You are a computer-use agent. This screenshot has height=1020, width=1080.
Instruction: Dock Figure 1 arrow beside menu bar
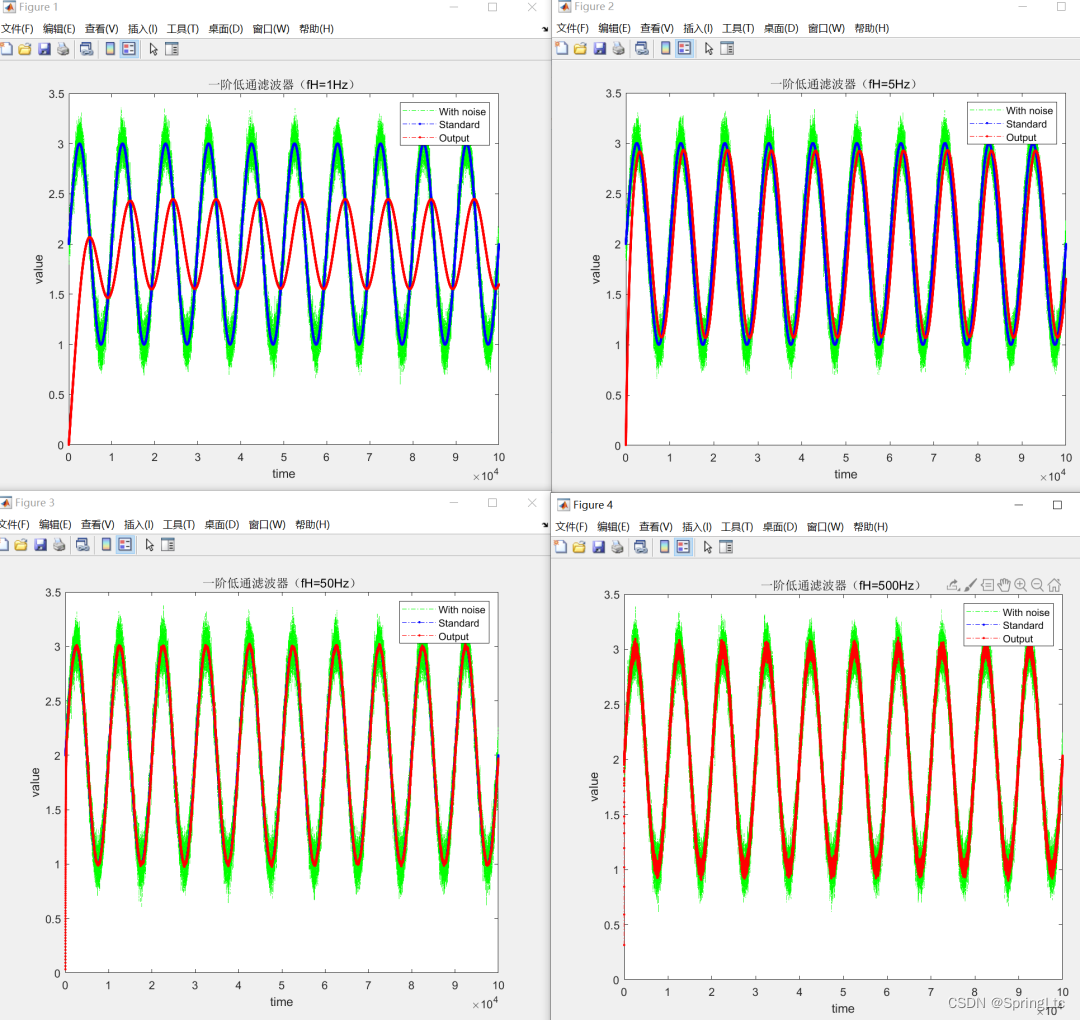545,29
